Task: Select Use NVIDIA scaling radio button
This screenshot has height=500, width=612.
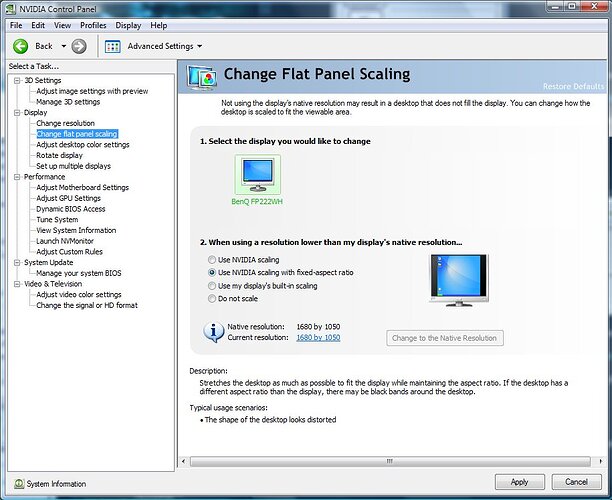Action: (x=211, y=260)
